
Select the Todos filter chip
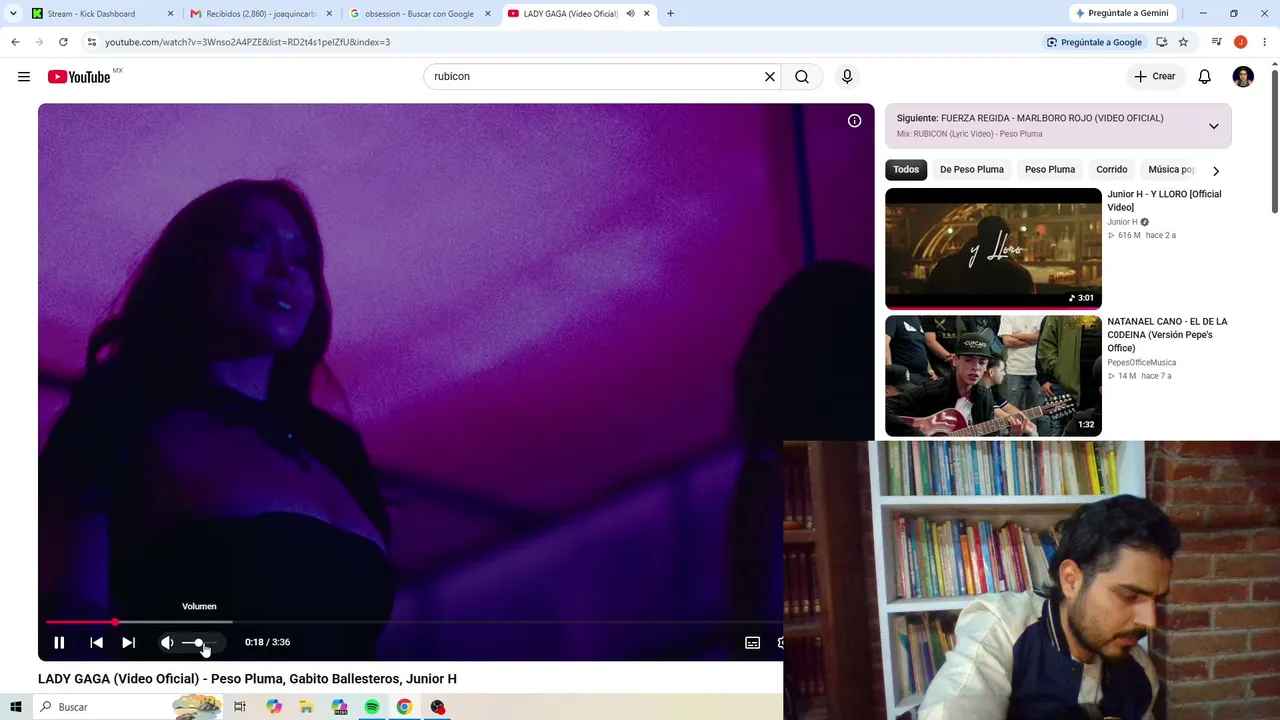pyautogui.click(x=906, y=170)
